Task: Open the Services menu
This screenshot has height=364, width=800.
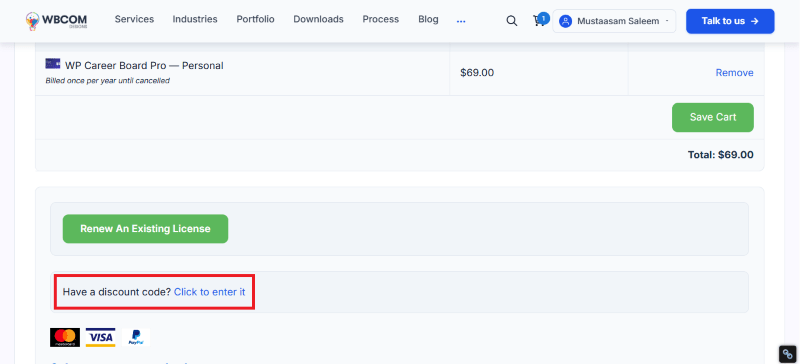Action: point(134,19)
